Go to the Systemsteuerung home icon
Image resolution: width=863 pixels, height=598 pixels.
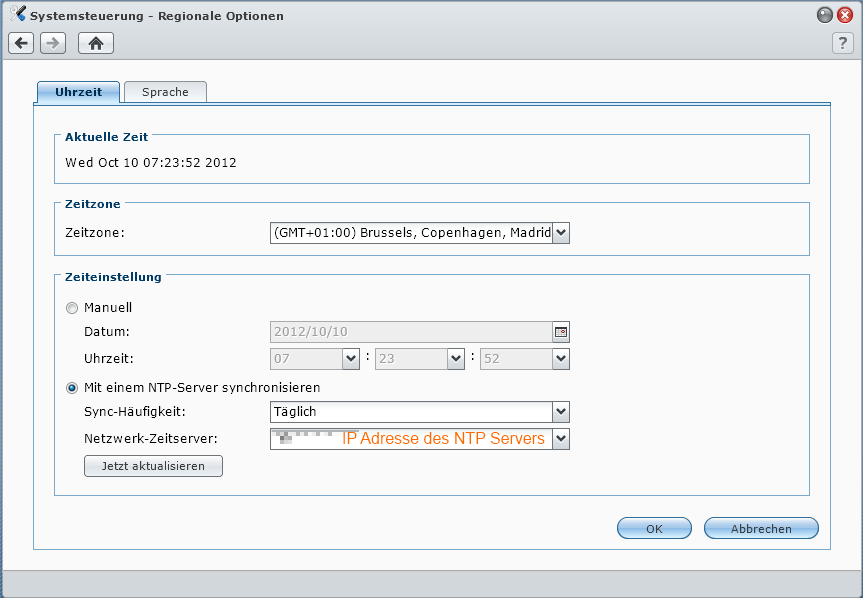96,43
